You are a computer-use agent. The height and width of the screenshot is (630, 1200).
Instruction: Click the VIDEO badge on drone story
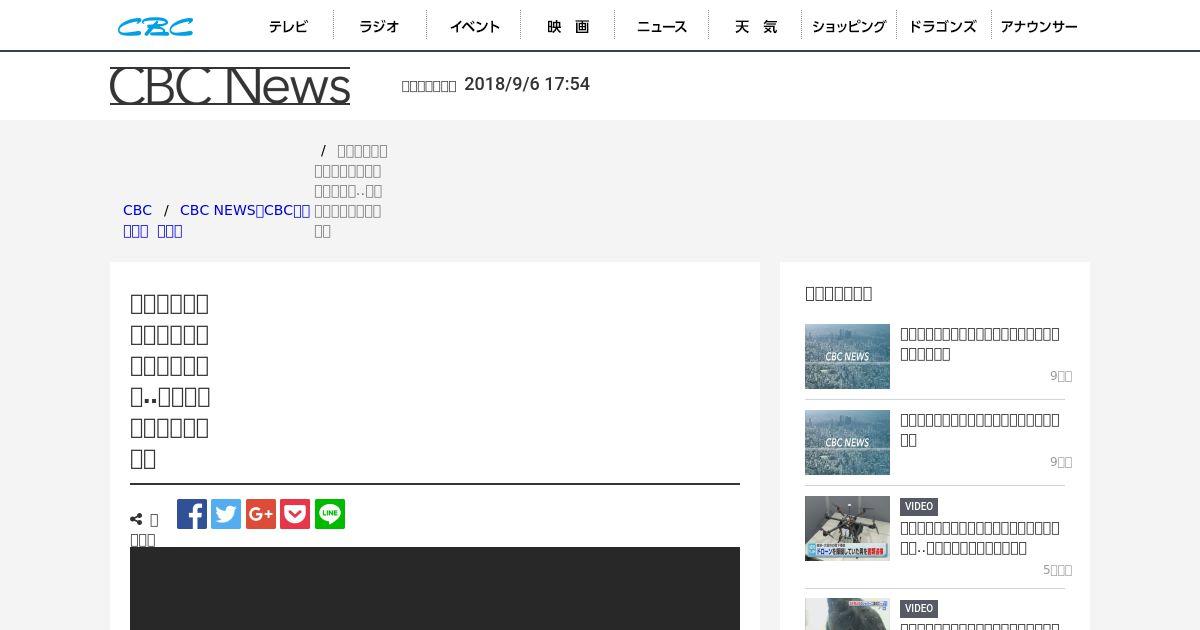pos(919,507)
